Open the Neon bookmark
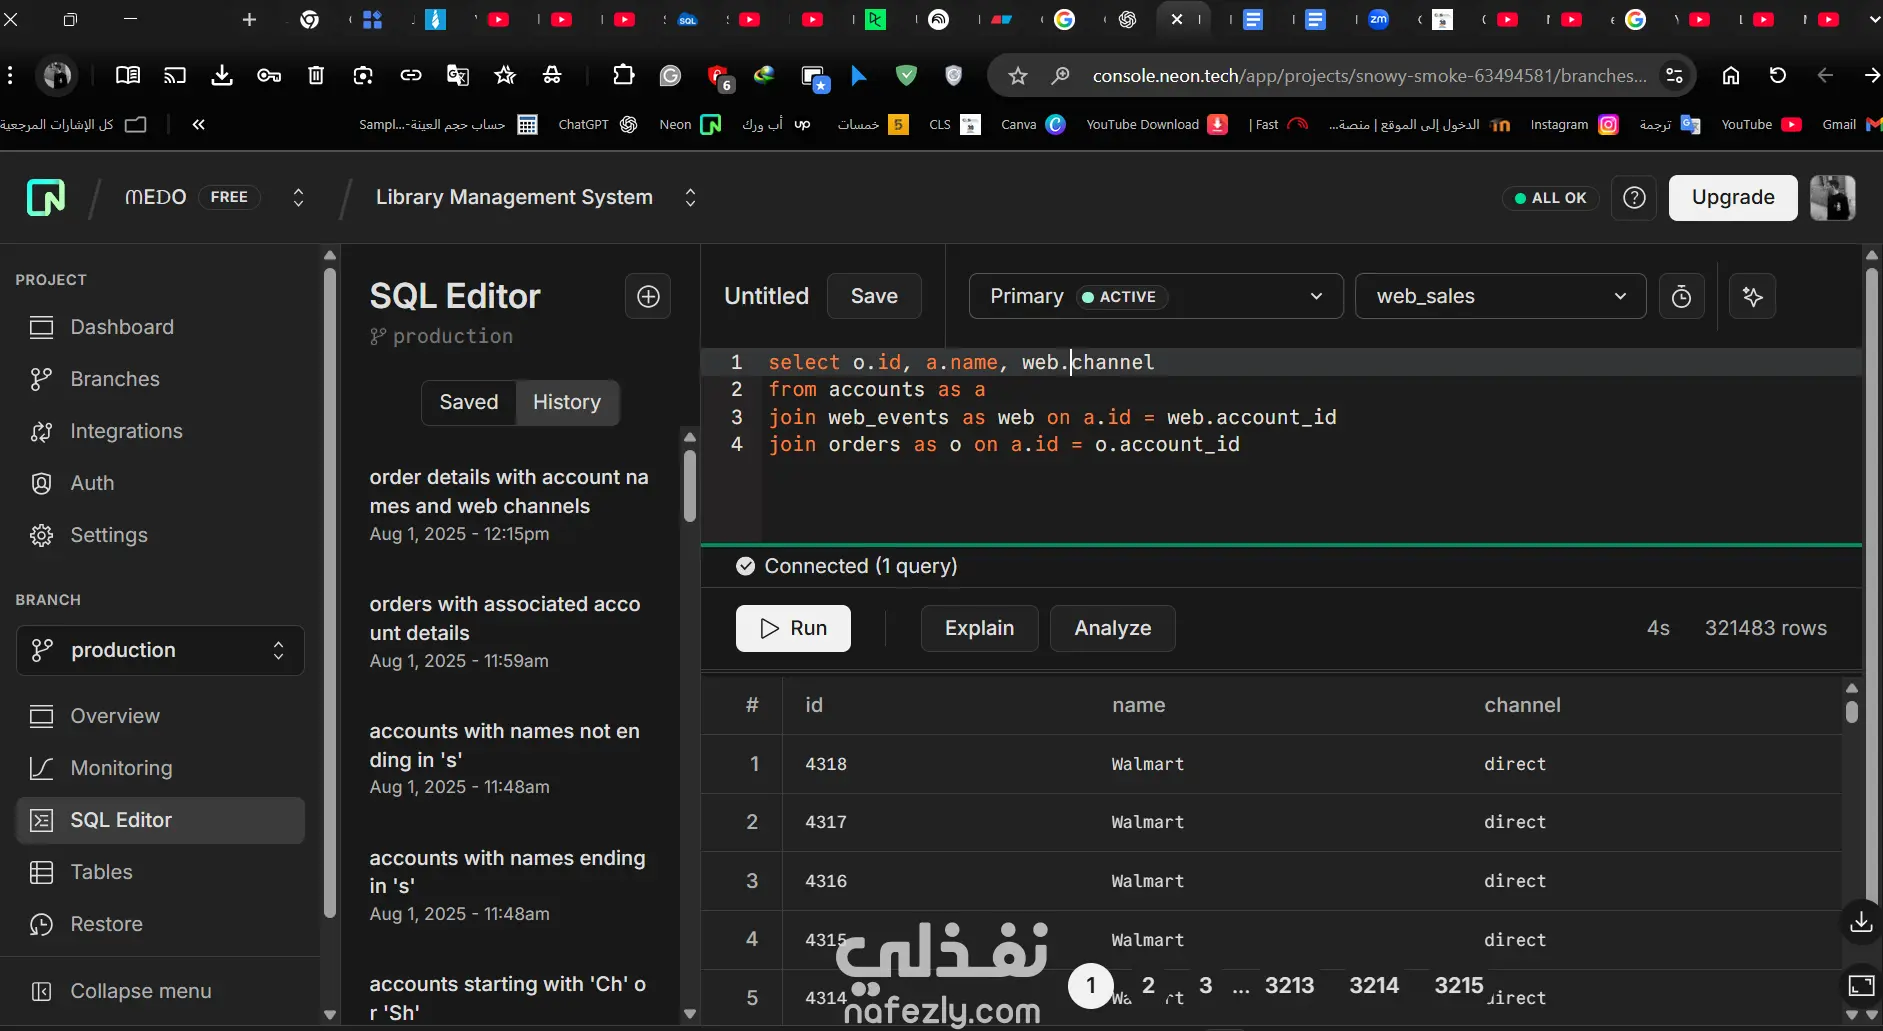Screen dimensions: 1883x1031 690,125
